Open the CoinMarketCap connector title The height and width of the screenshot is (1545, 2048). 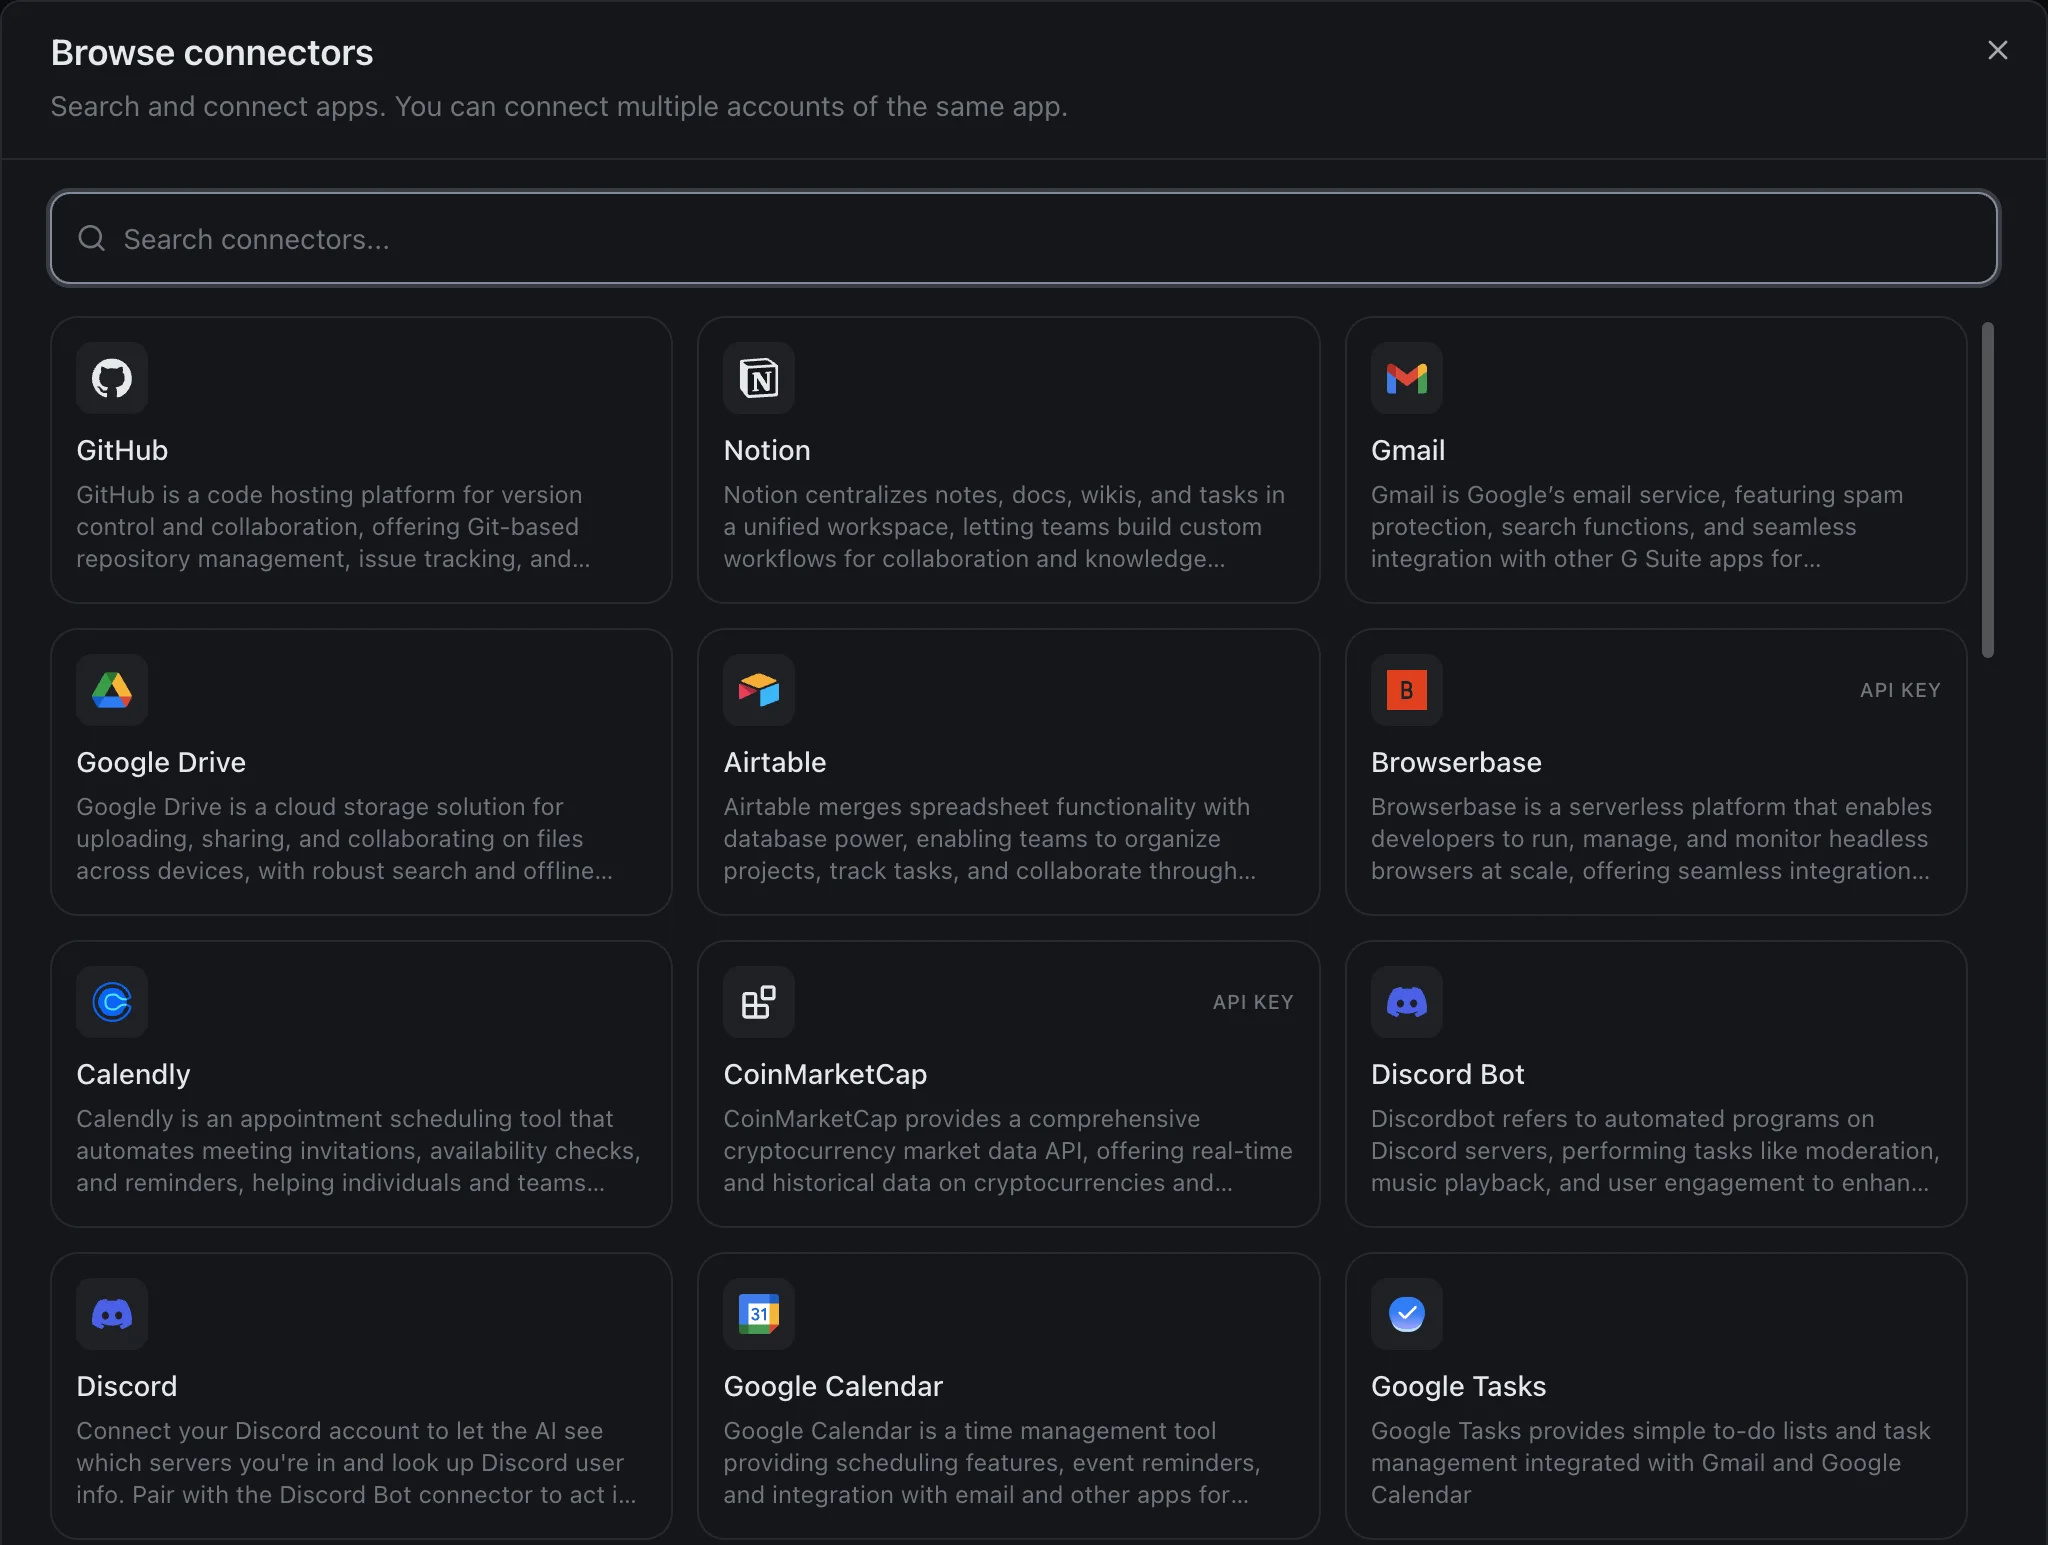pos(825,1074)
